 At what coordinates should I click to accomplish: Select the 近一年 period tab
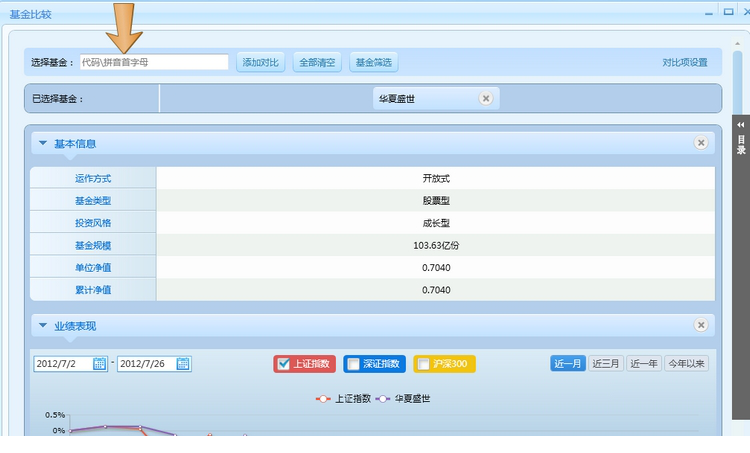(x=644, y=364)
